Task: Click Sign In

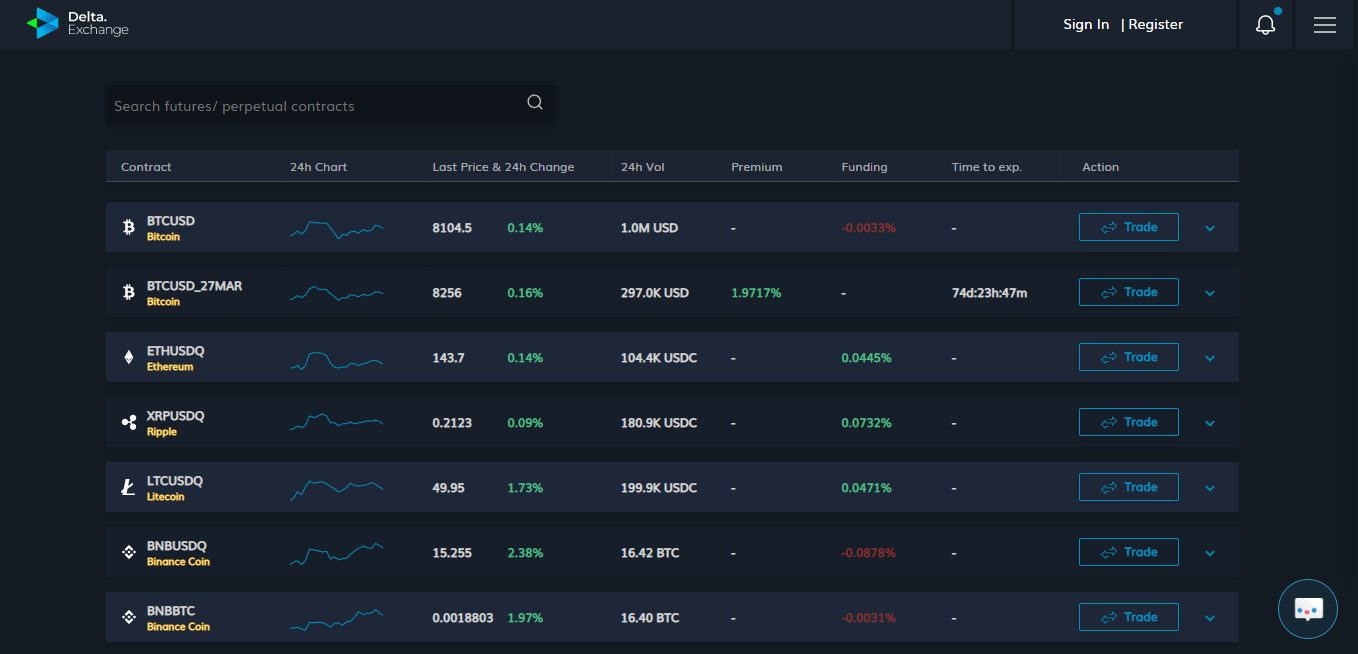Action: coord(1086,25)
